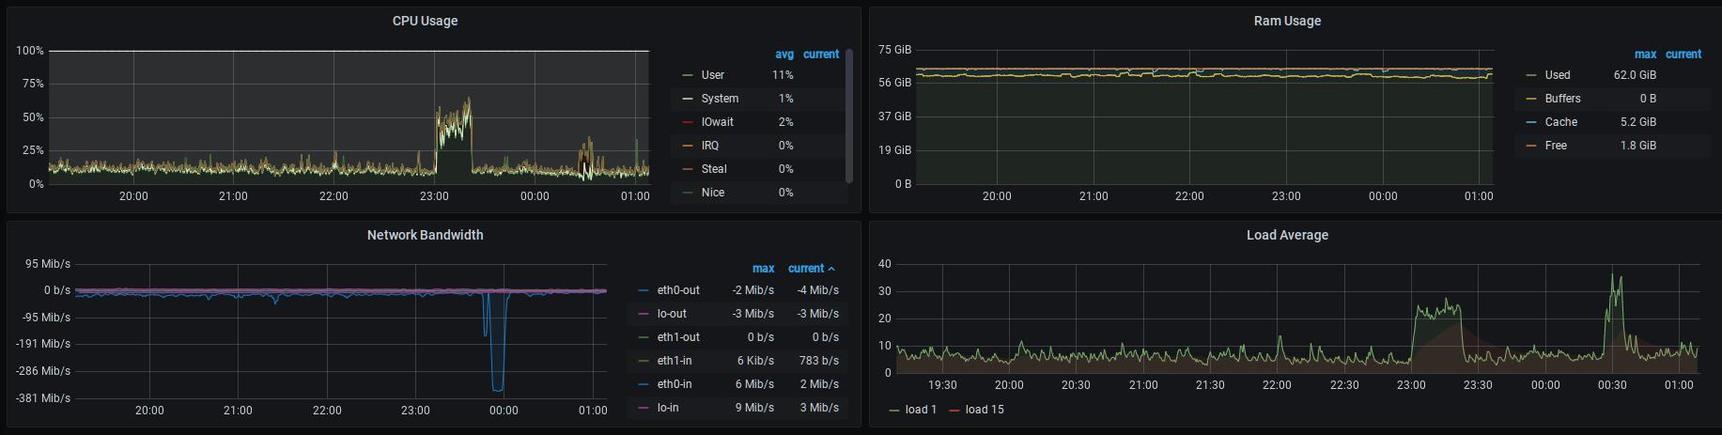The height and width of the screenshot is (435, 1722).
Task: Sort the CPU legend by avg column
Action: pos(784,54)
